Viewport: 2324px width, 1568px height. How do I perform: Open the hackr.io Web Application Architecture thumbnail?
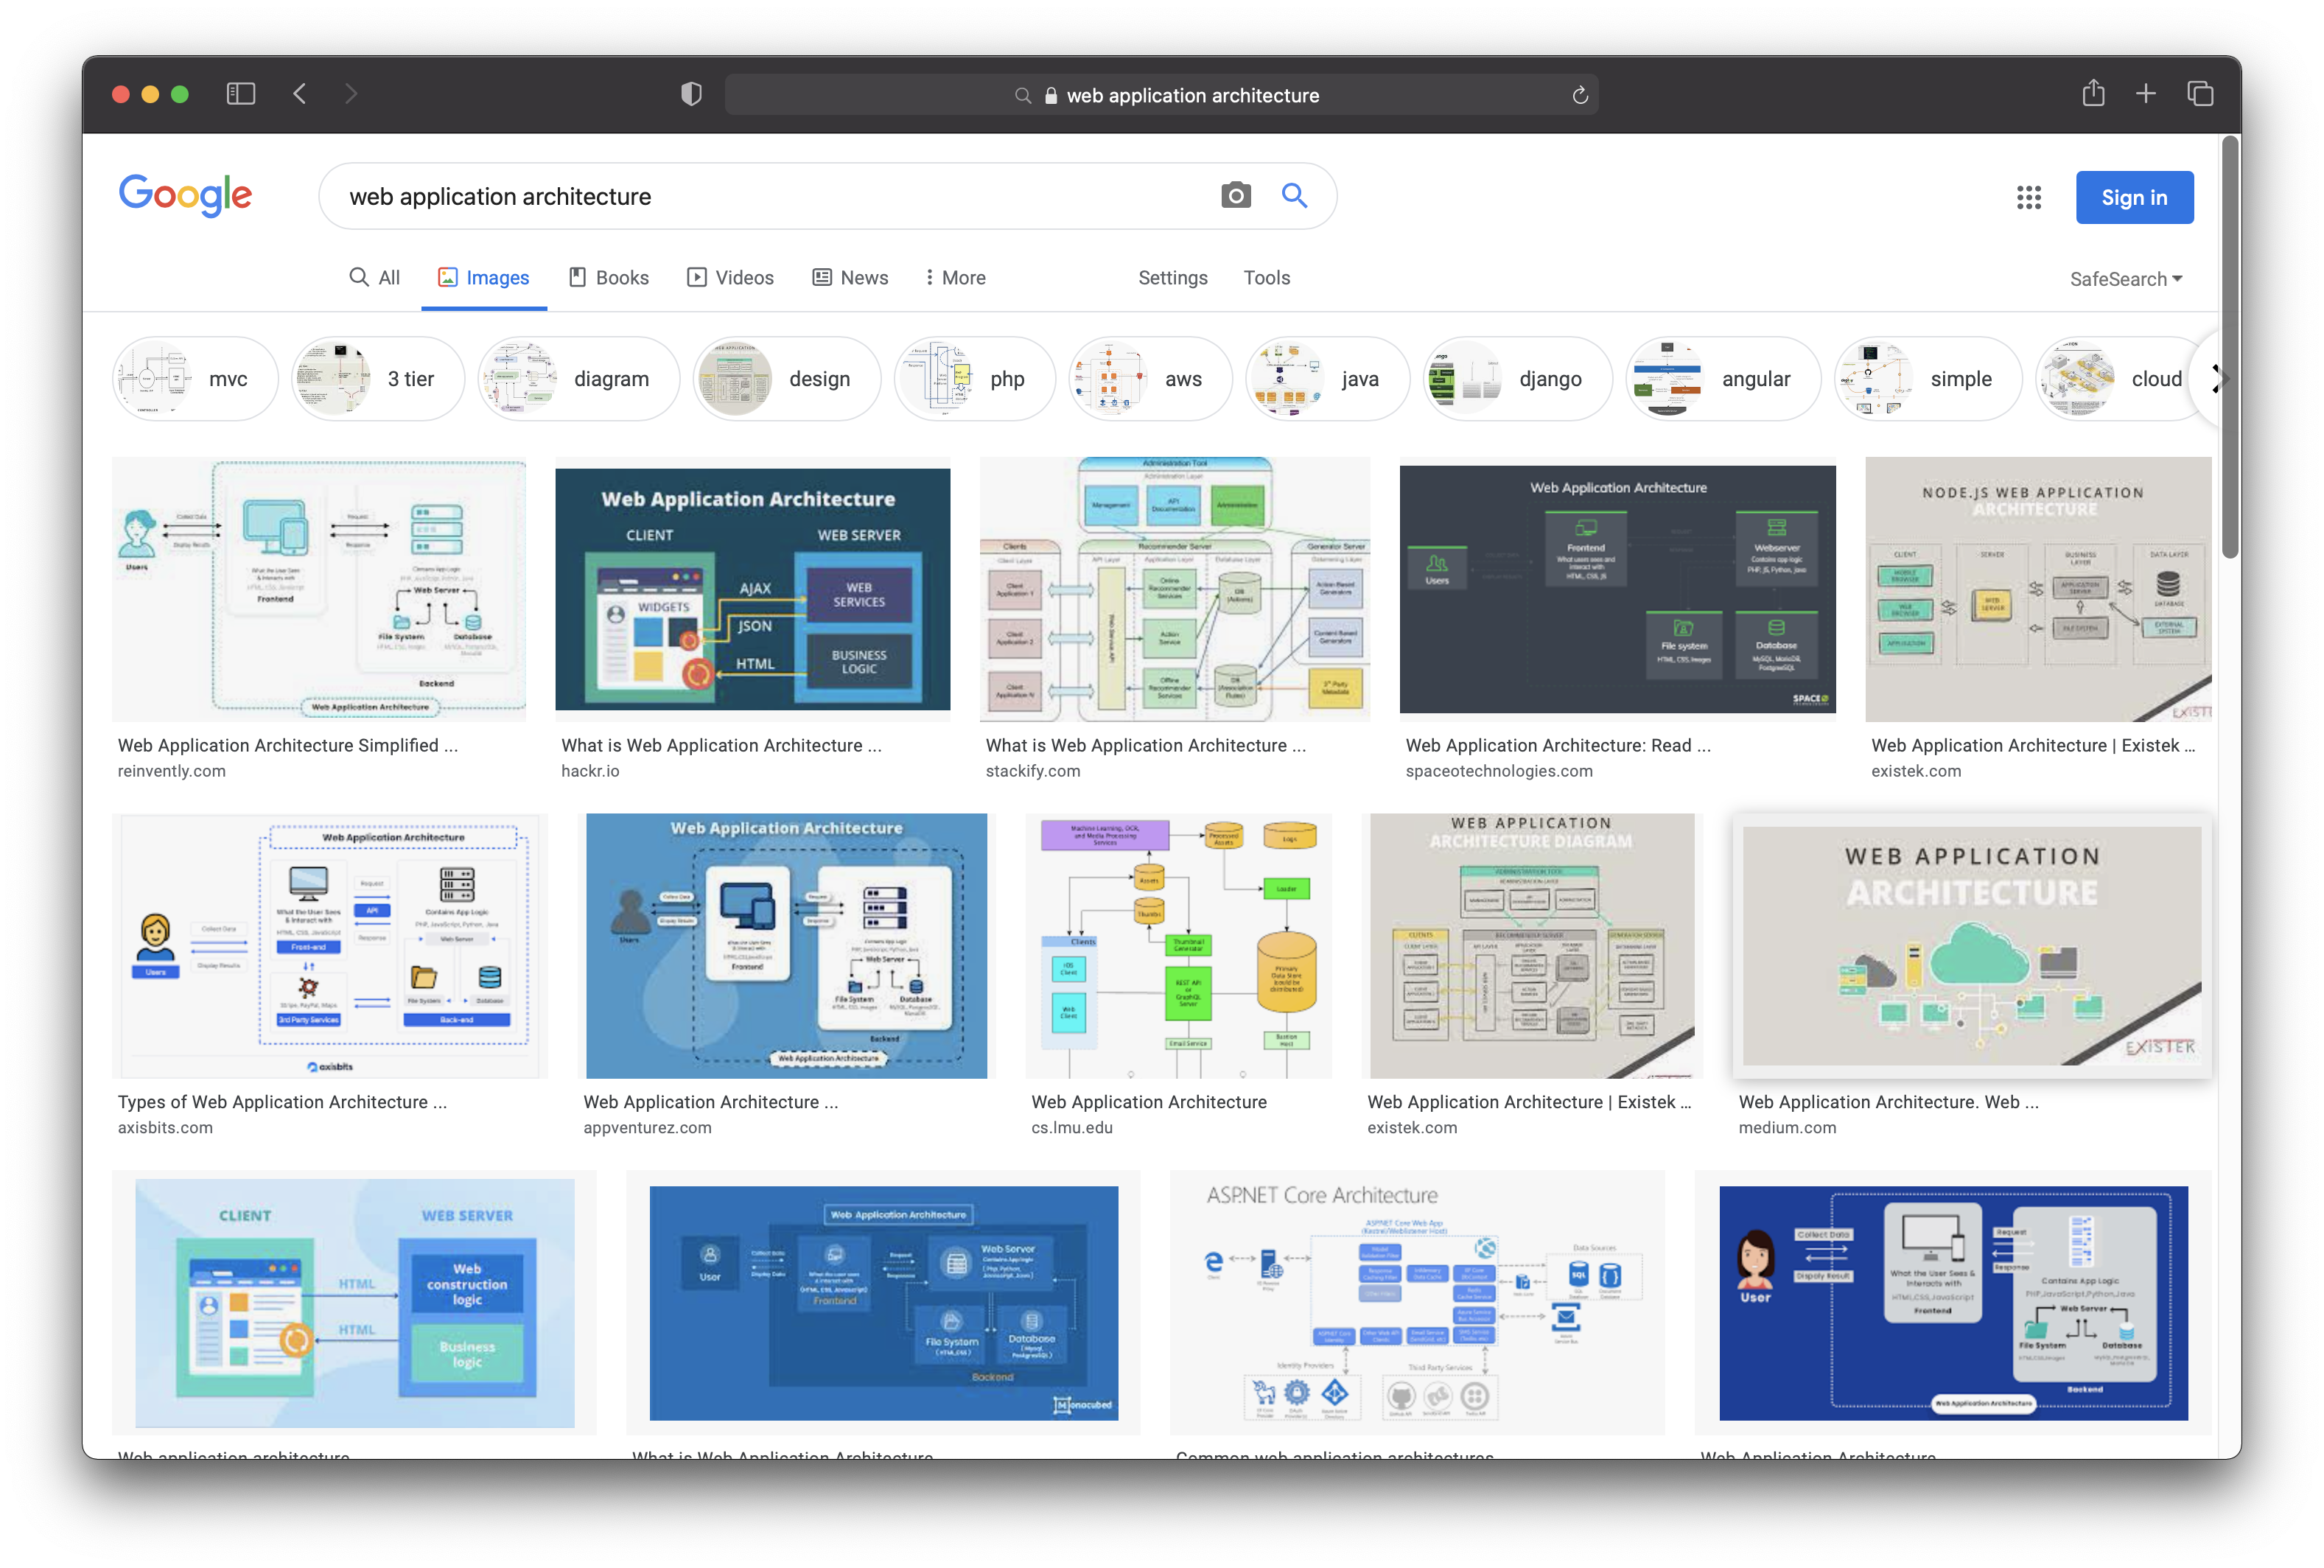(752, 590)
